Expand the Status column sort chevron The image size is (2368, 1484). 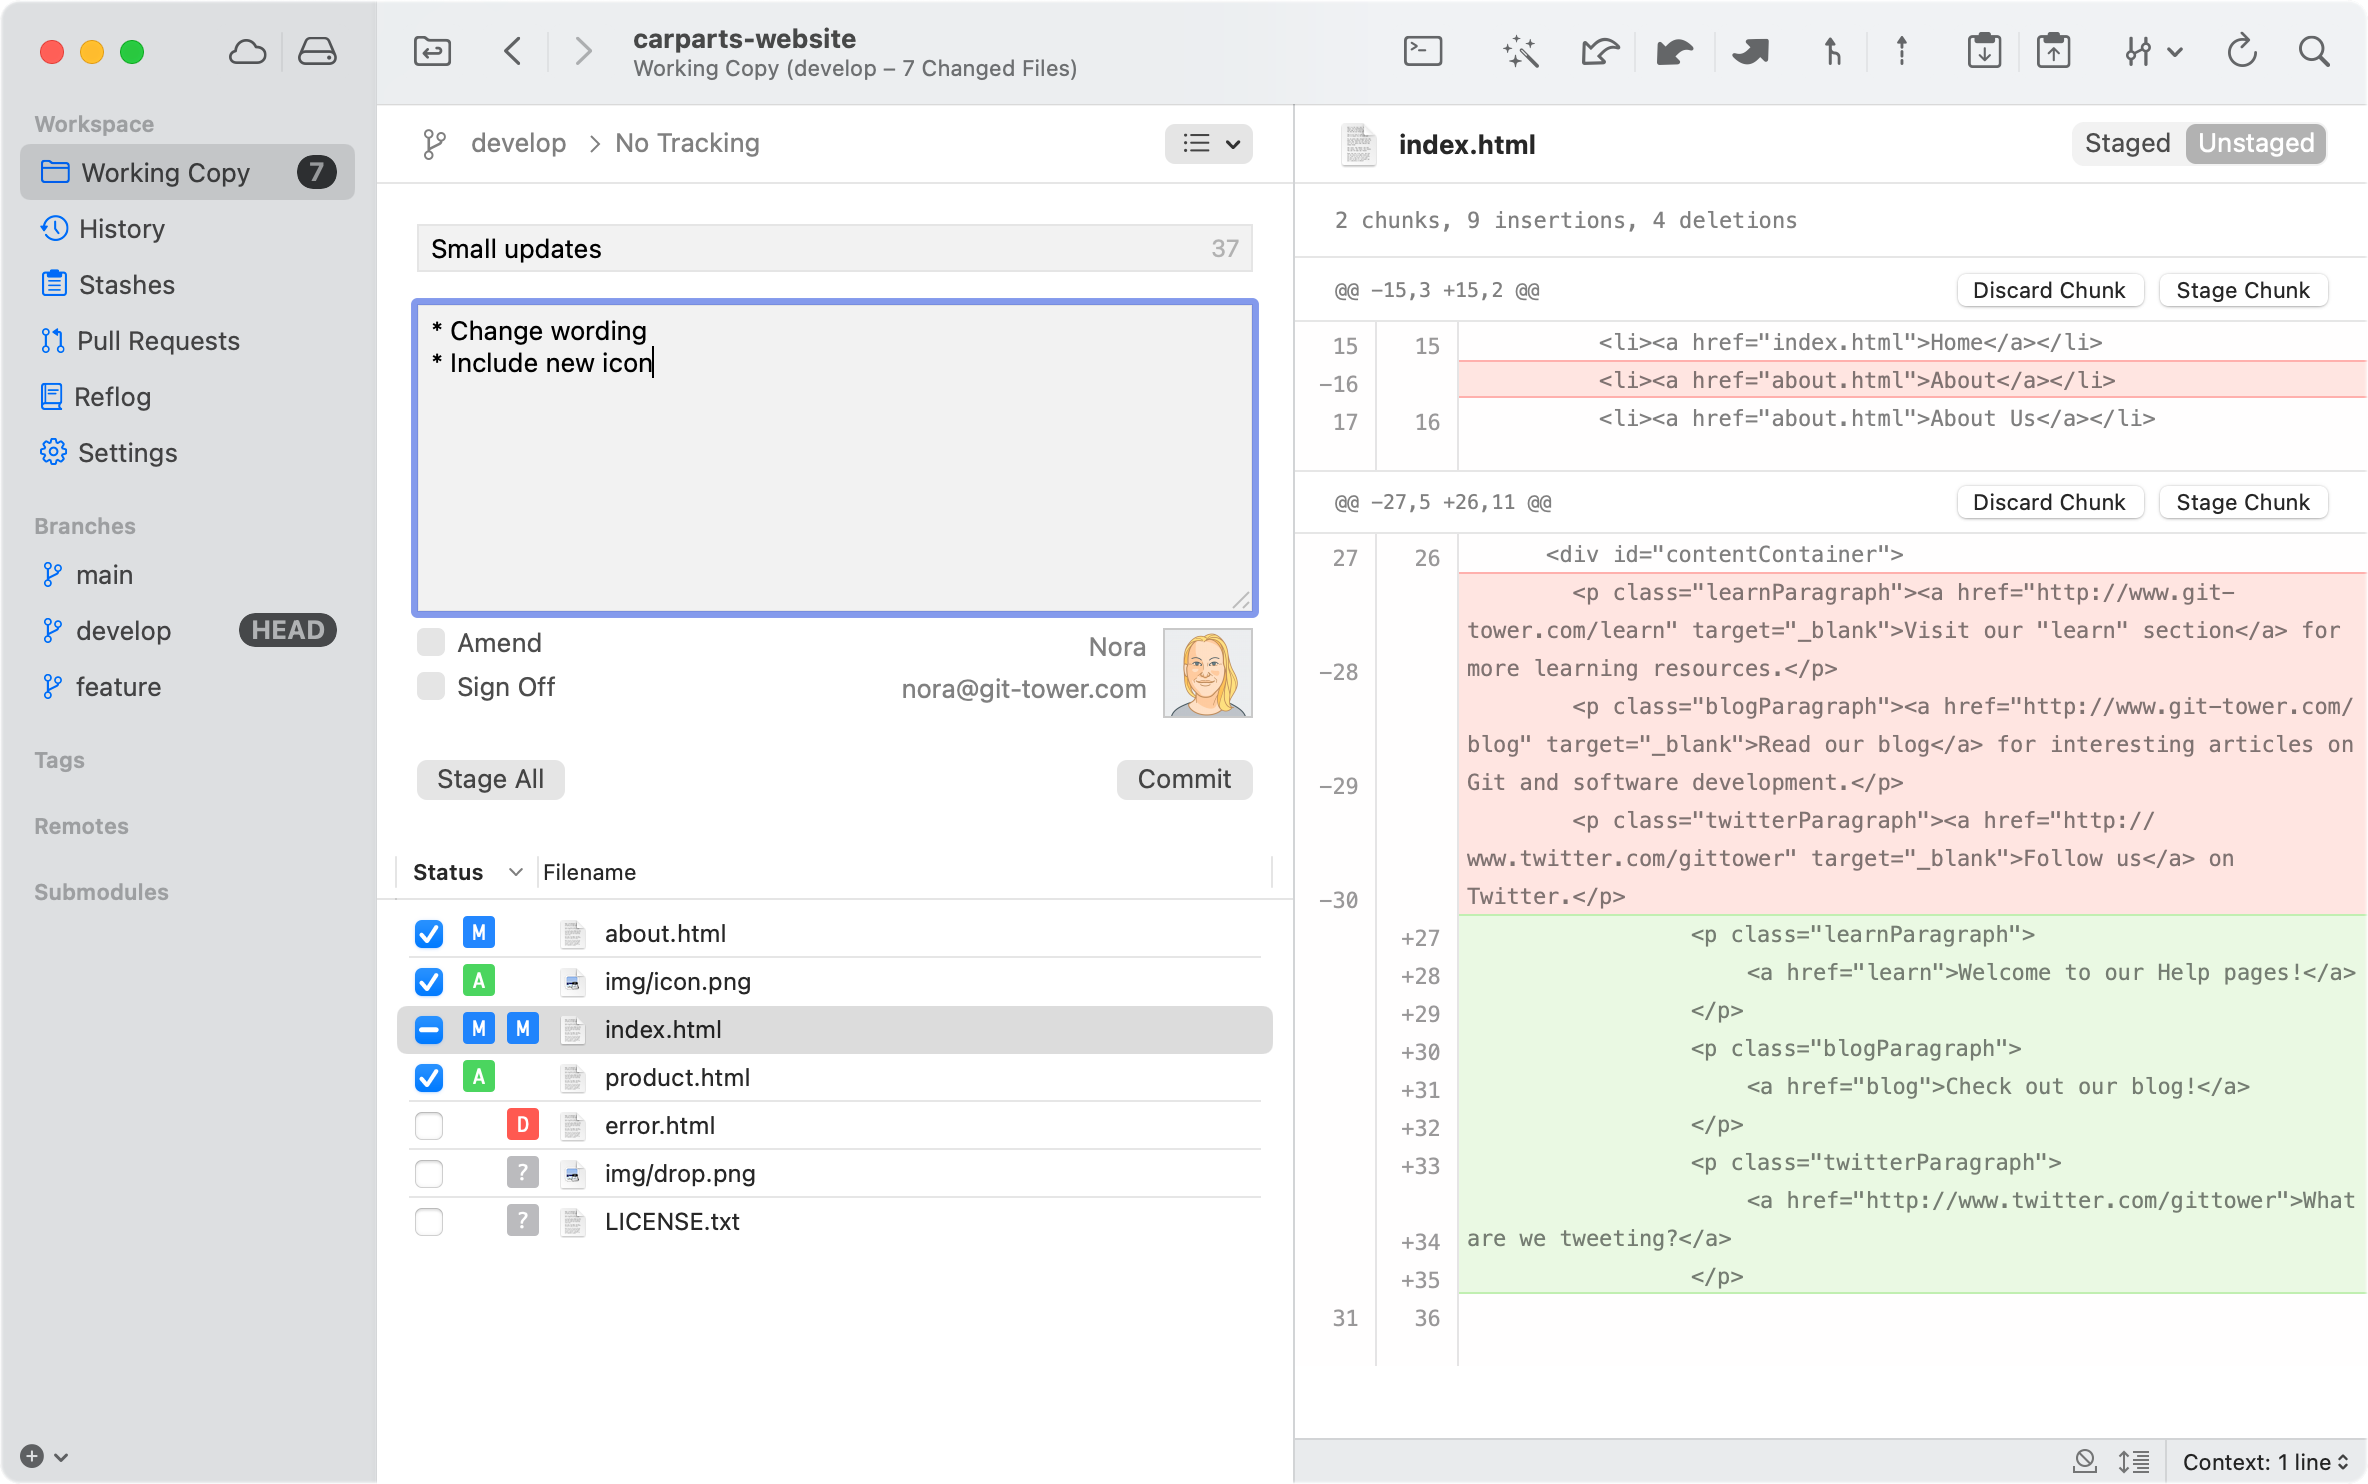516,872
